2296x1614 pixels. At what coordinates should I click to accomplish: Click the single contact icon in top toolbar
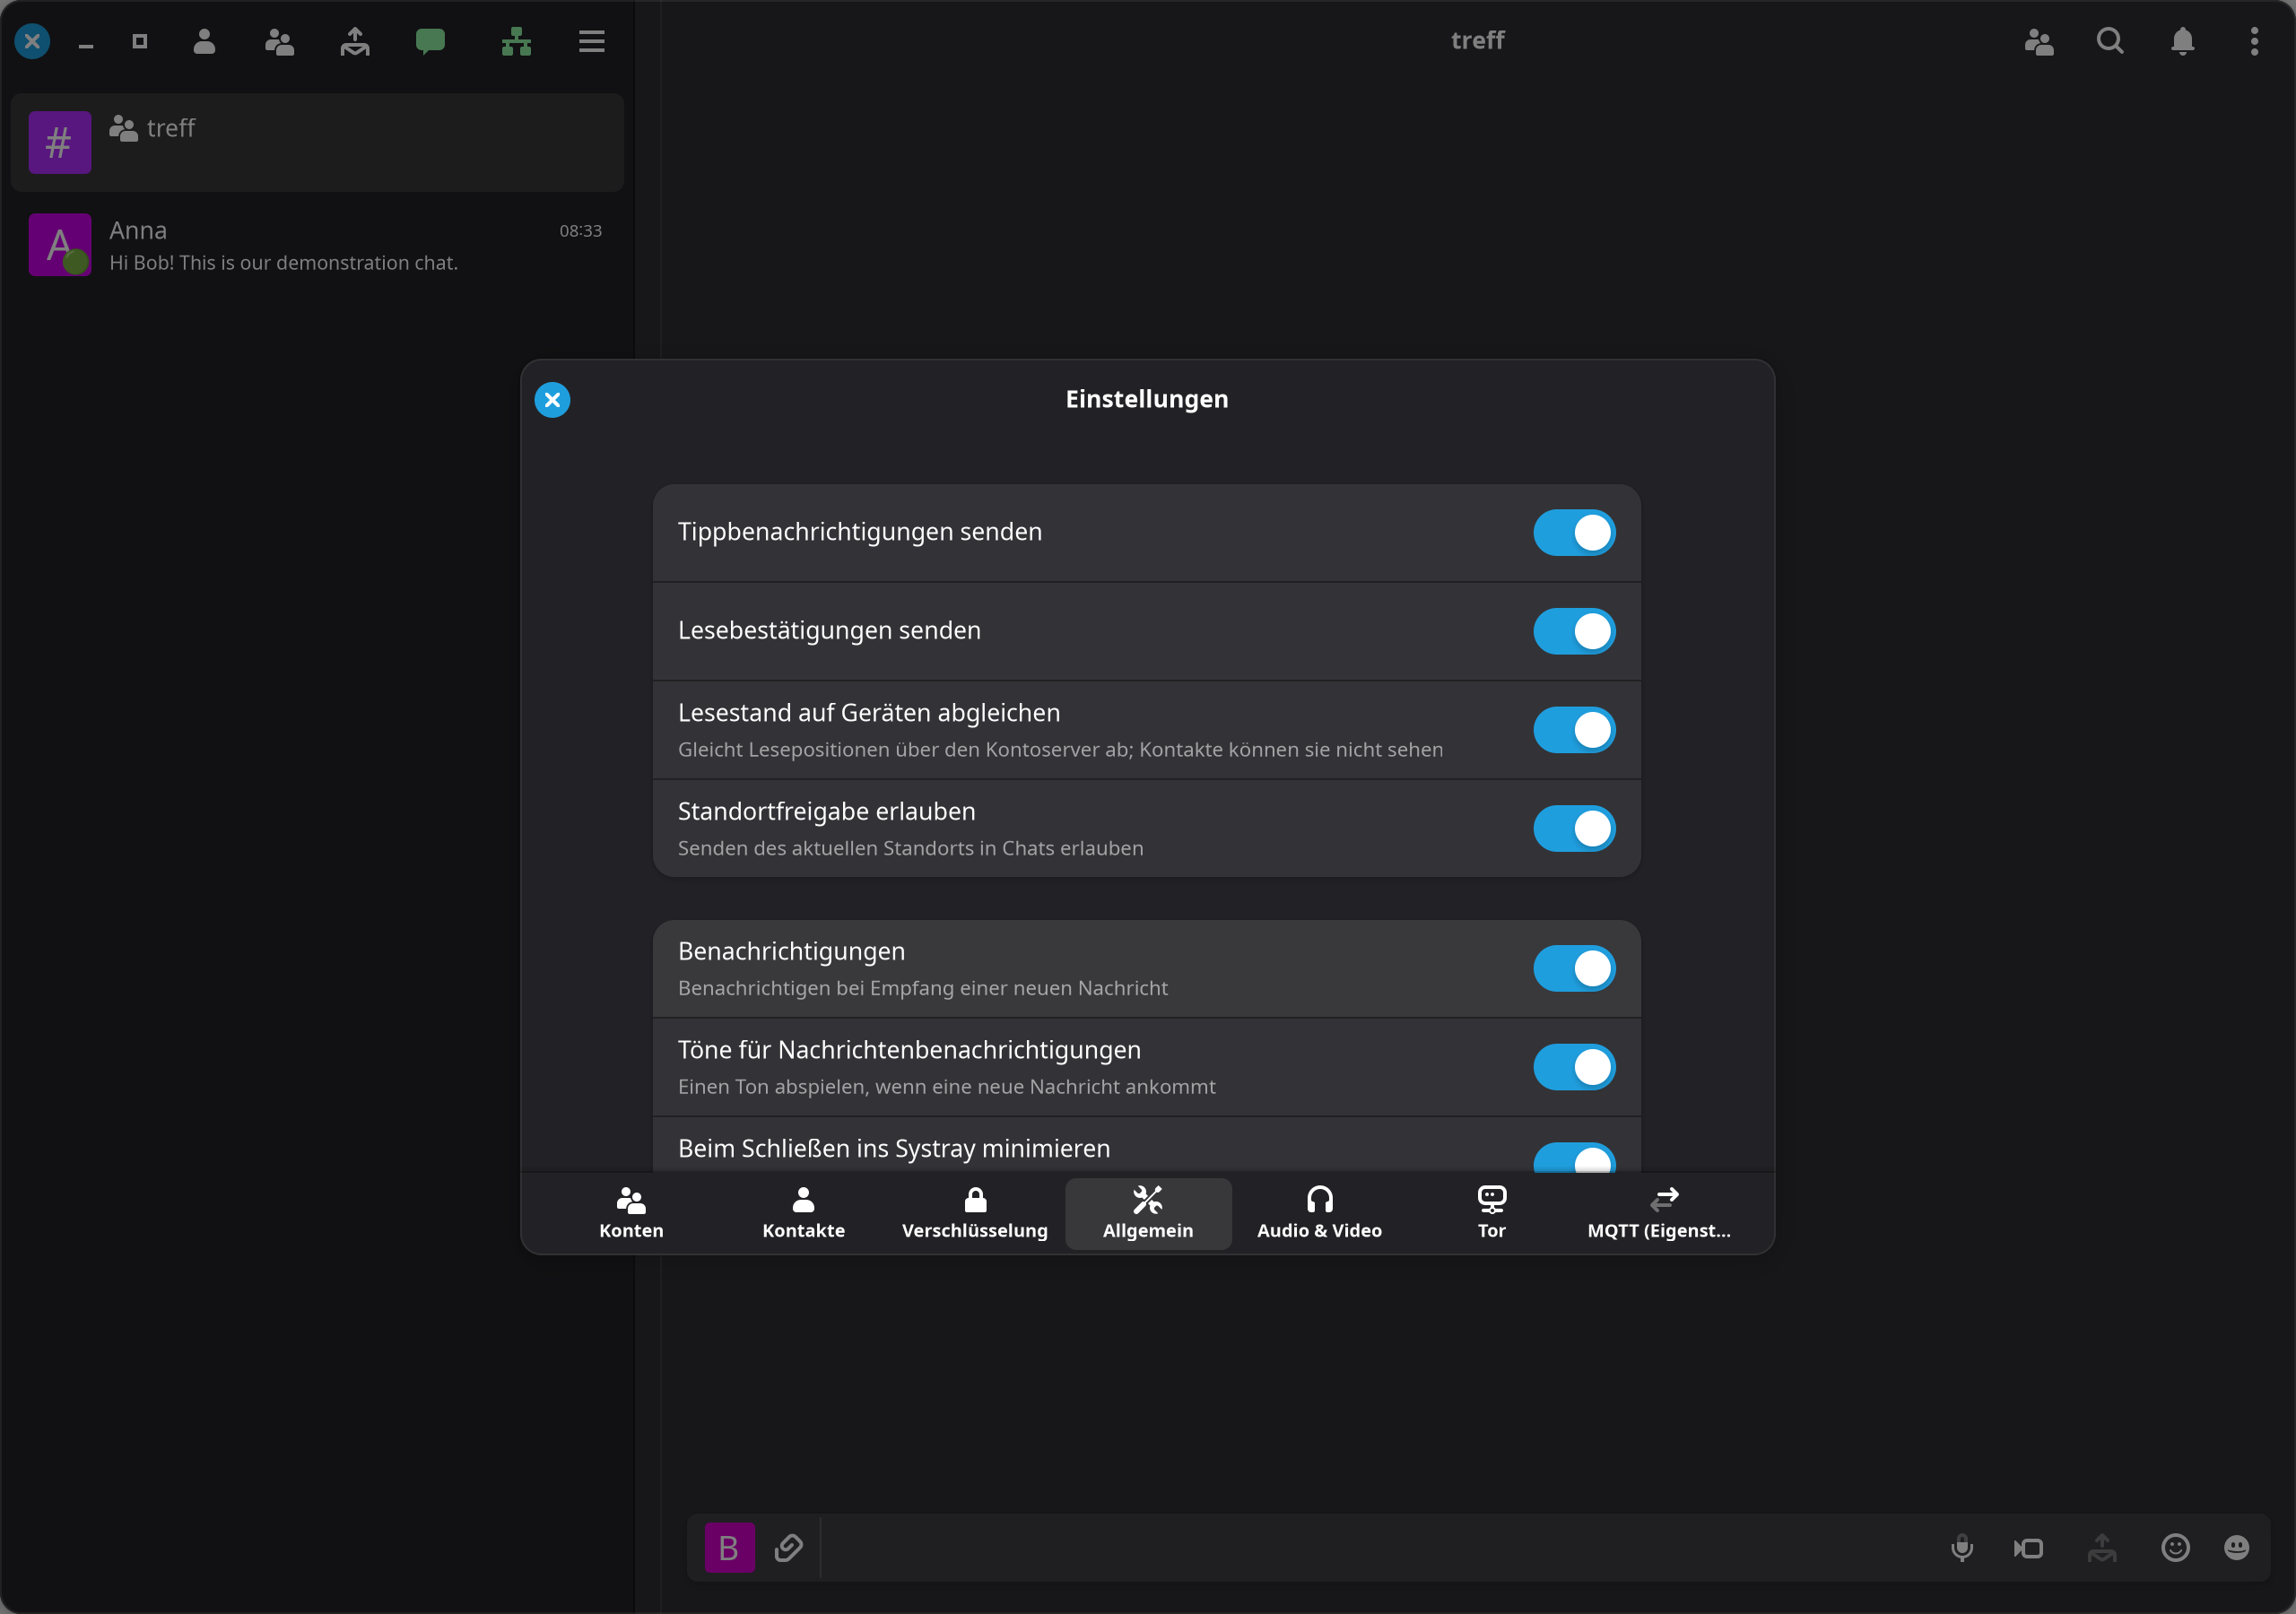click(204, 41)
